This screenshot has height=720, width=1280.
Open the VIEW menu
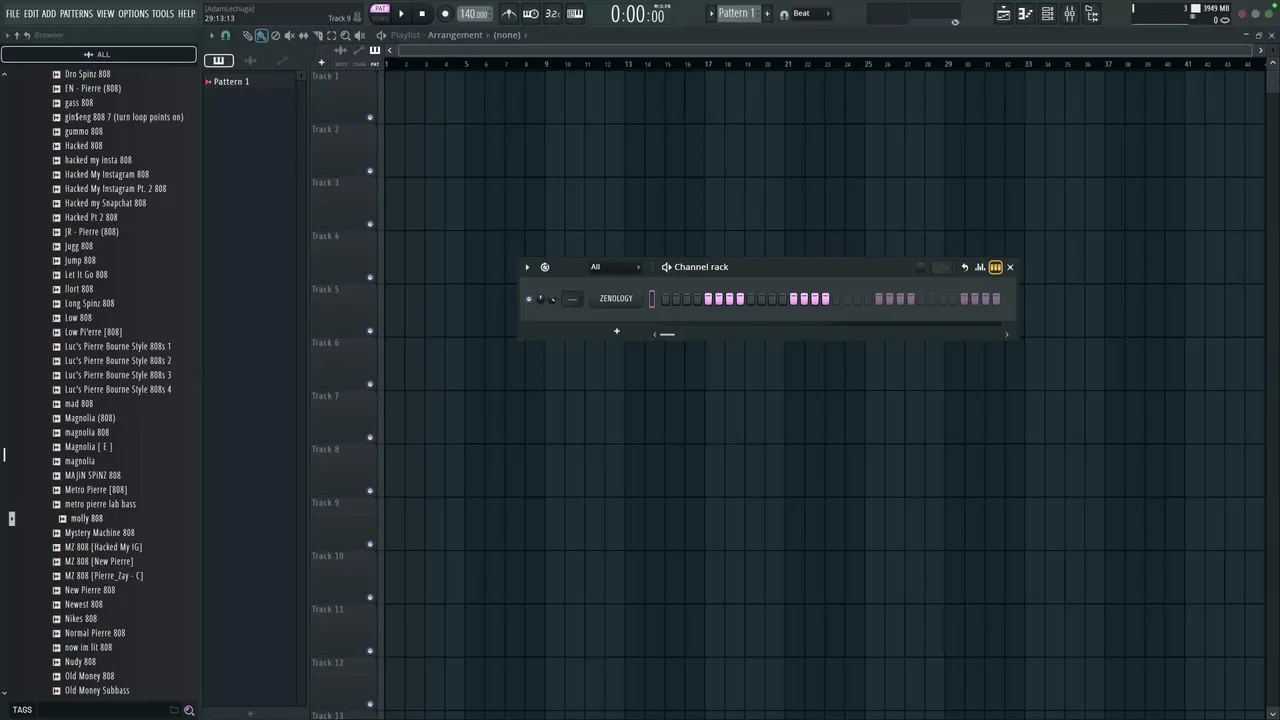tap(105, 14)
